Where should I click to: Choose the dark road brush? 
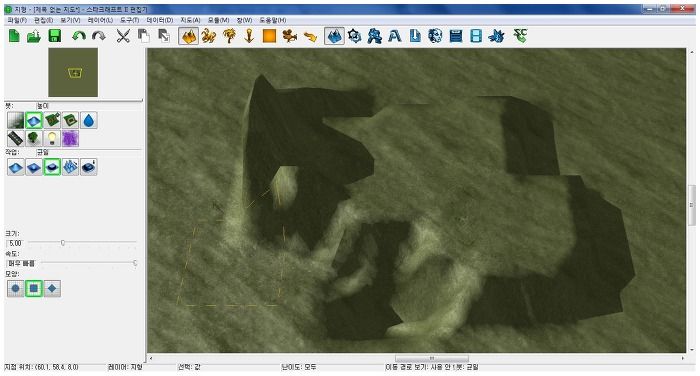pyautogui.click(x=16, y=138)
